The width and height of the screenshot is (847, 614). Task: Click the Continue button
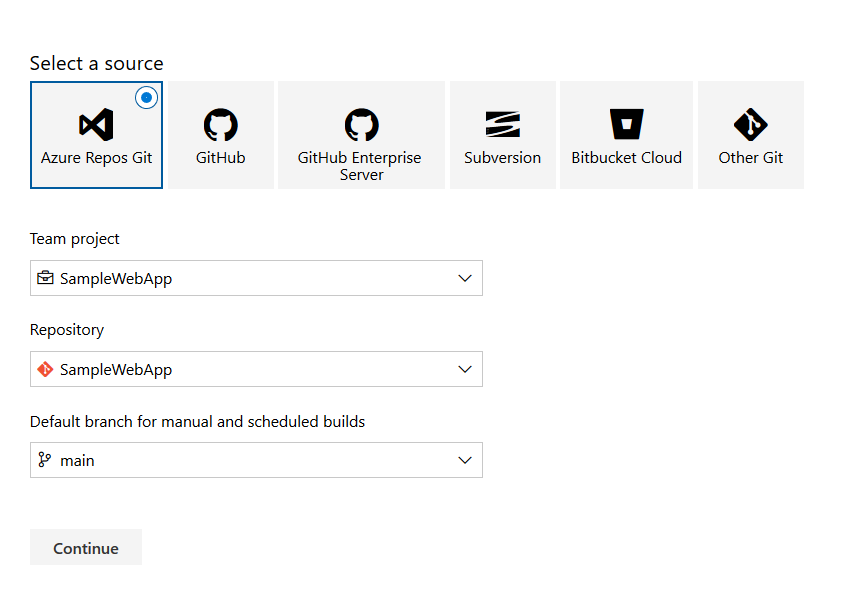click(86, 548)
